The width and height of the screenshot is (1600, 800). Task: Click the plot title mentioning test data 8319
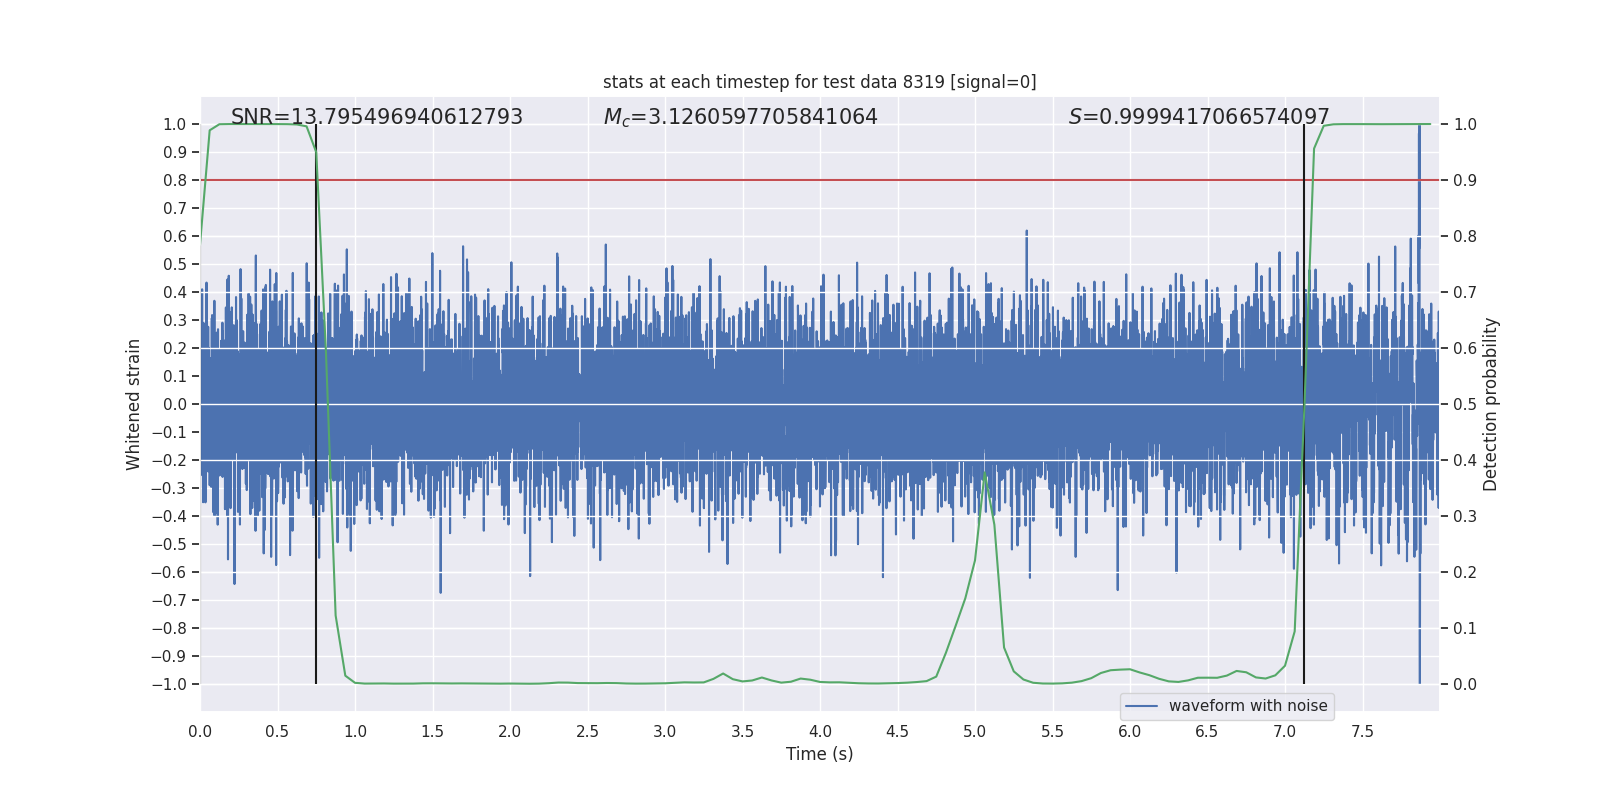click(819, 82)
